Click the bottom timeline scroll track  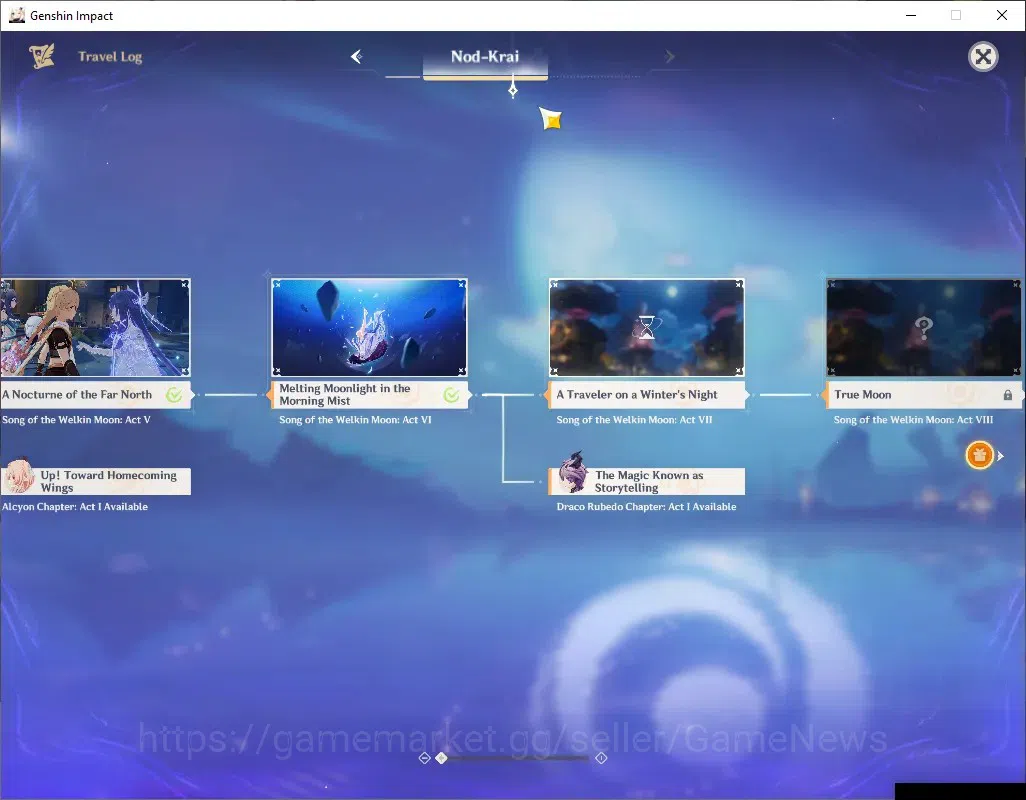click(512, 758)
